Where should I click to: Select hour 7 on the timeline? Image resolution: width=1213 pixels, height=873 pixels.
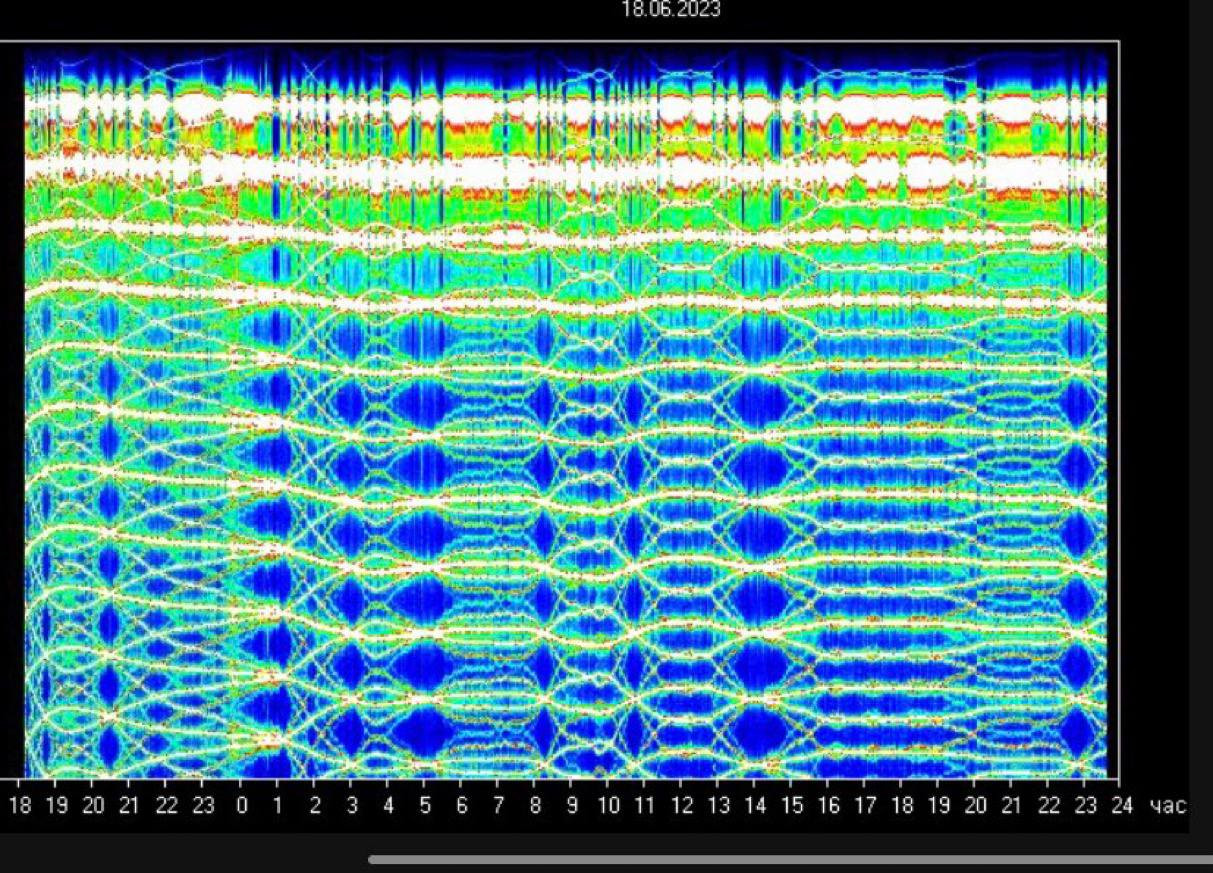pyautogui.click(x=498, y=806)
